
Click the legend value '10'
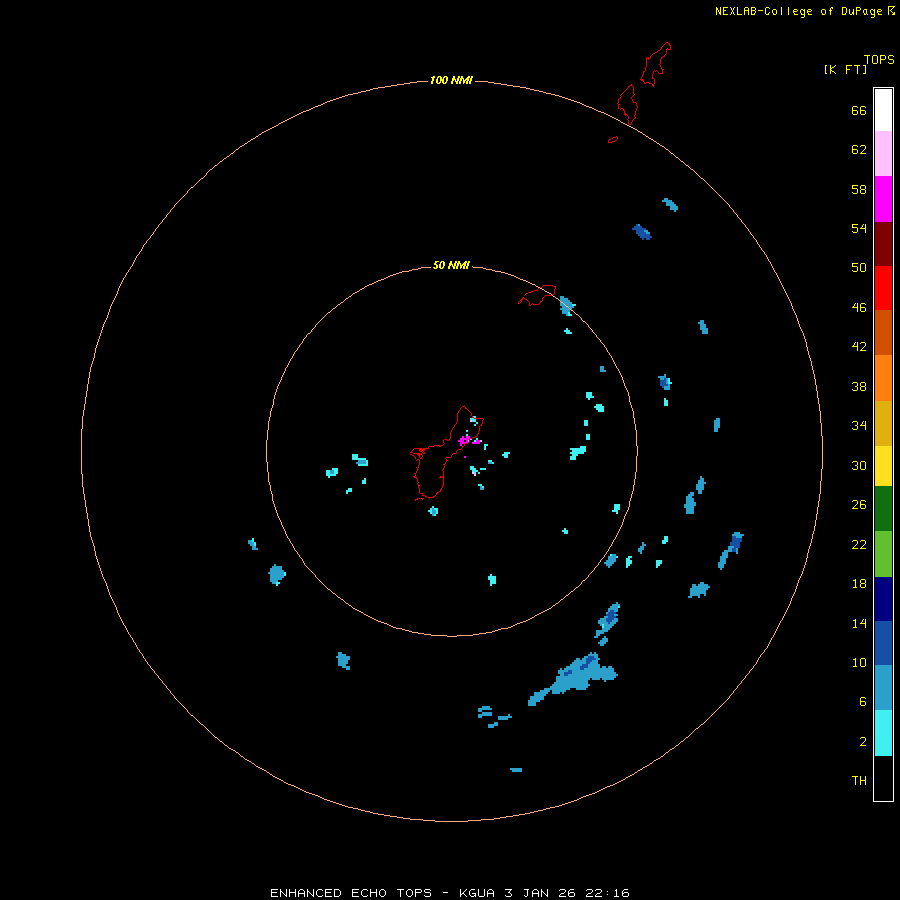859,663
